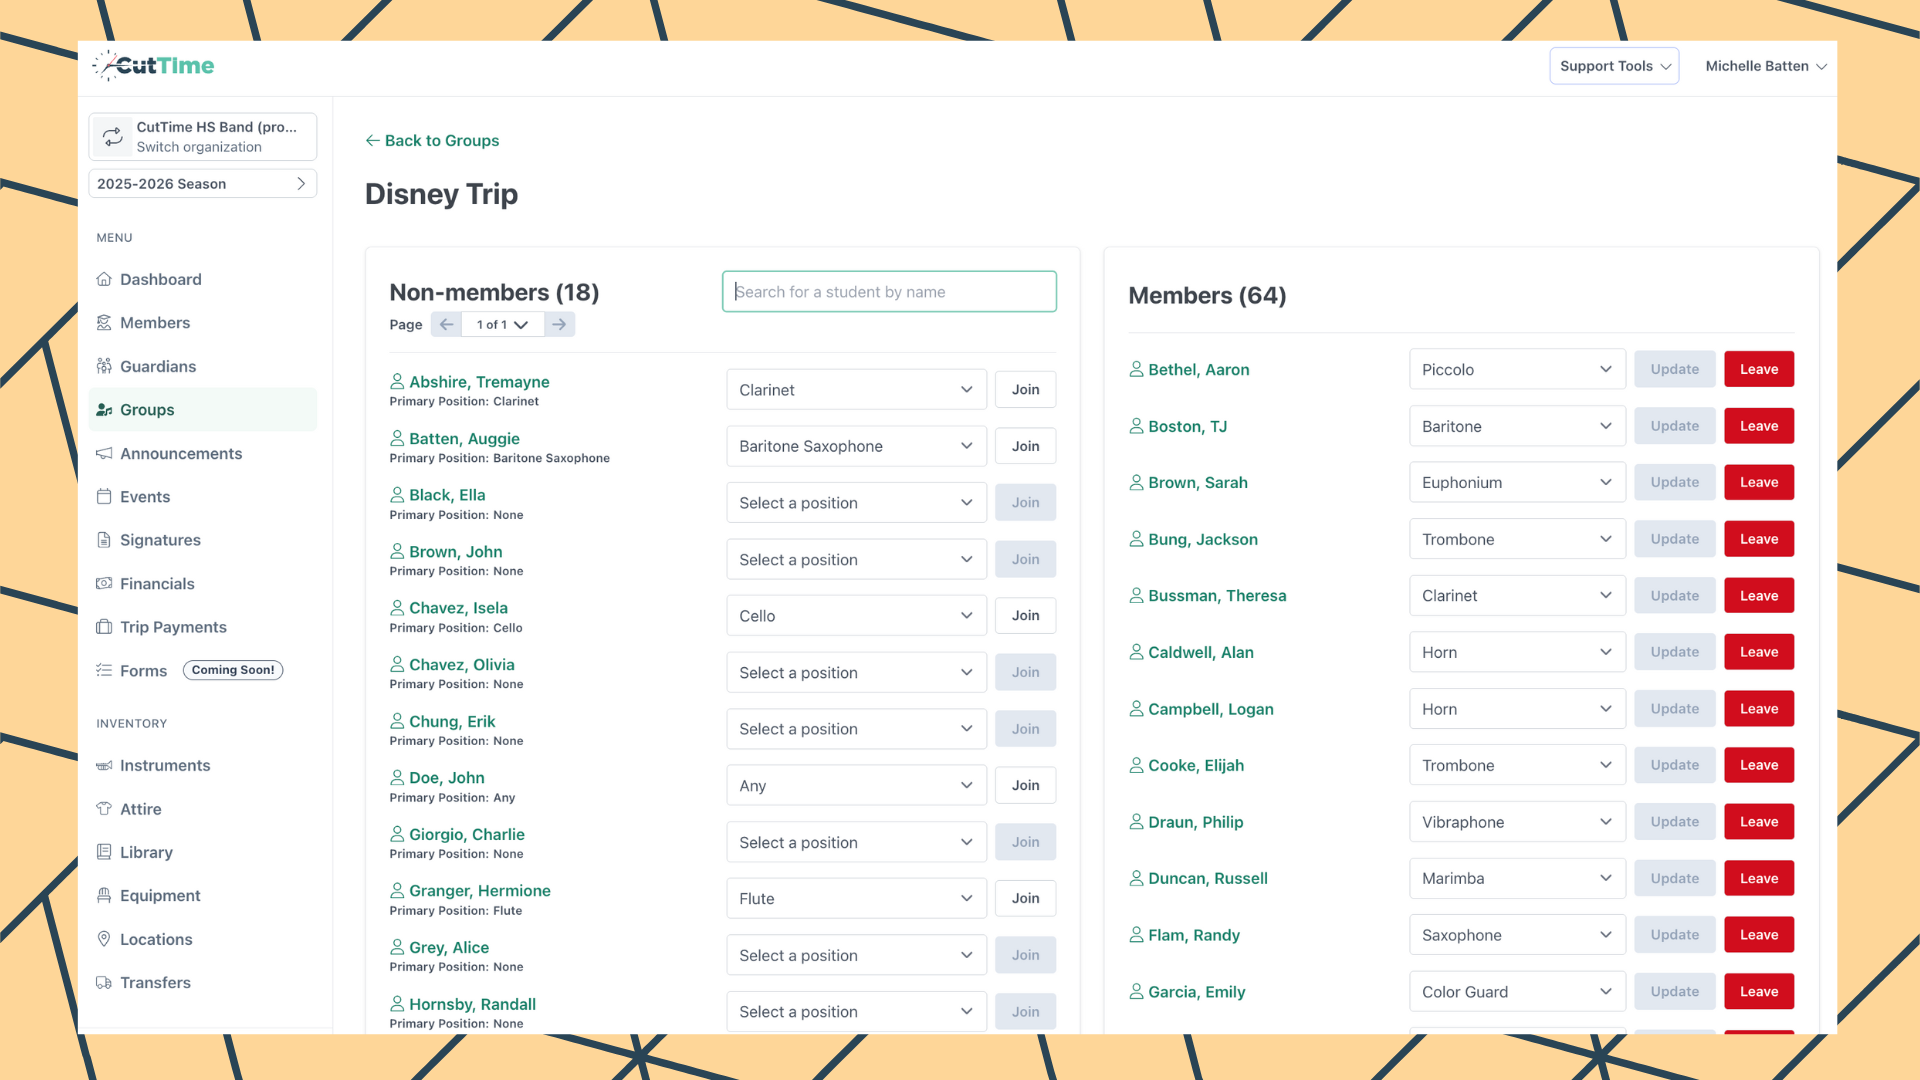Select the Dashboard home icon
The width and height of the screenshot is (1920, 1080).
point(104,279)
